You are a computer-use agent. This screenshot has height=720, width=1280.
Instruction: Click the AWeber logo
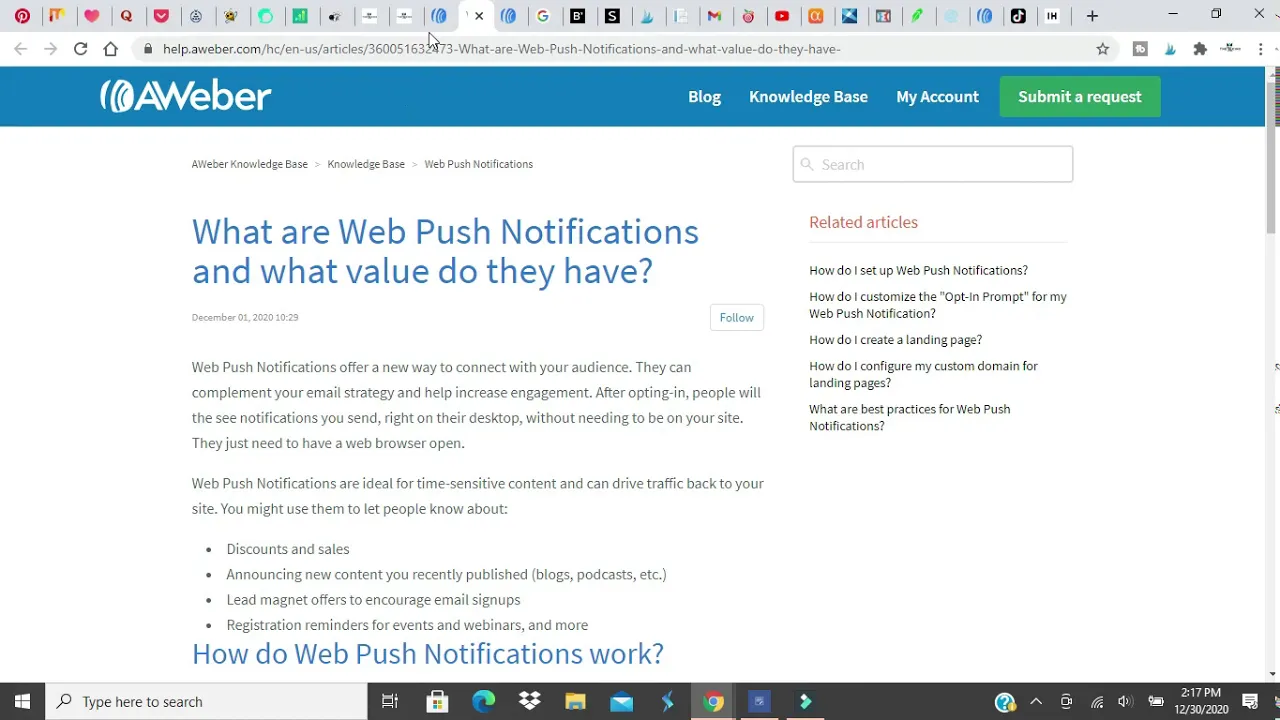[x=185, y=96]
